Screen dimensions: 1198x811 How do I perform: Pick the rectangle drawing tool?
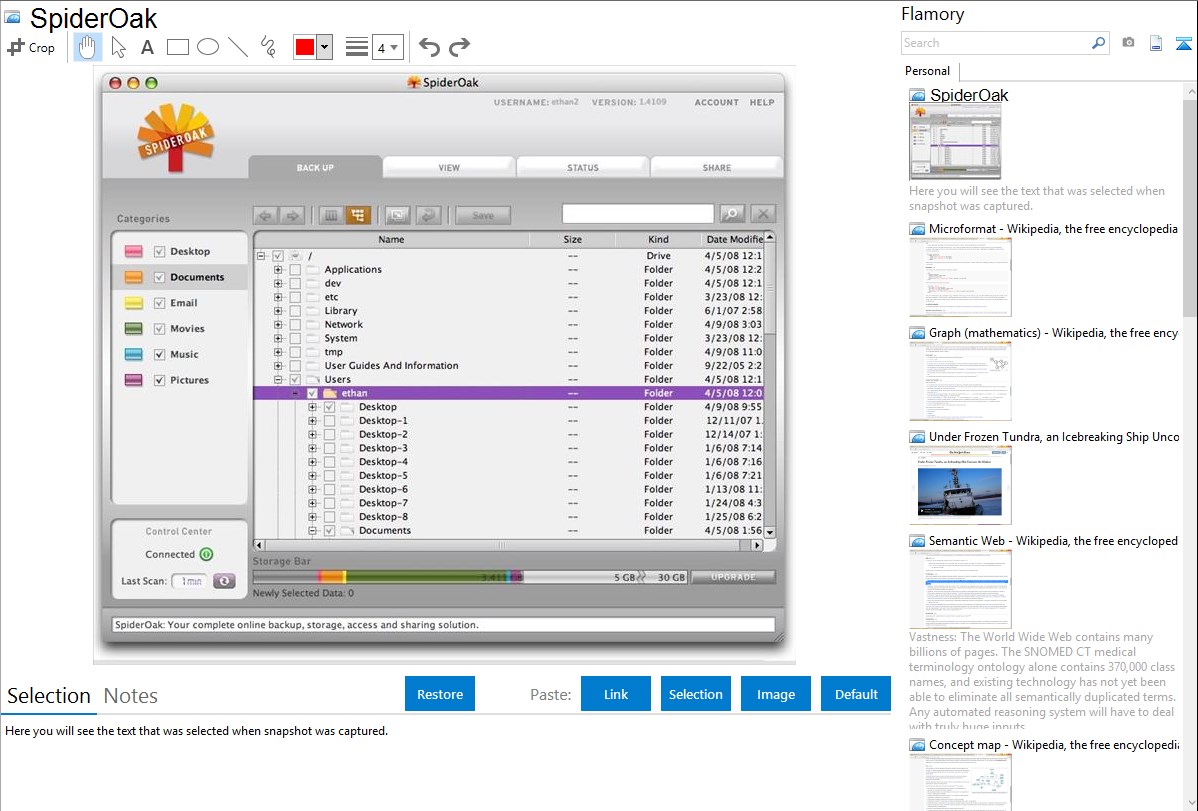(x=177, y=47)
